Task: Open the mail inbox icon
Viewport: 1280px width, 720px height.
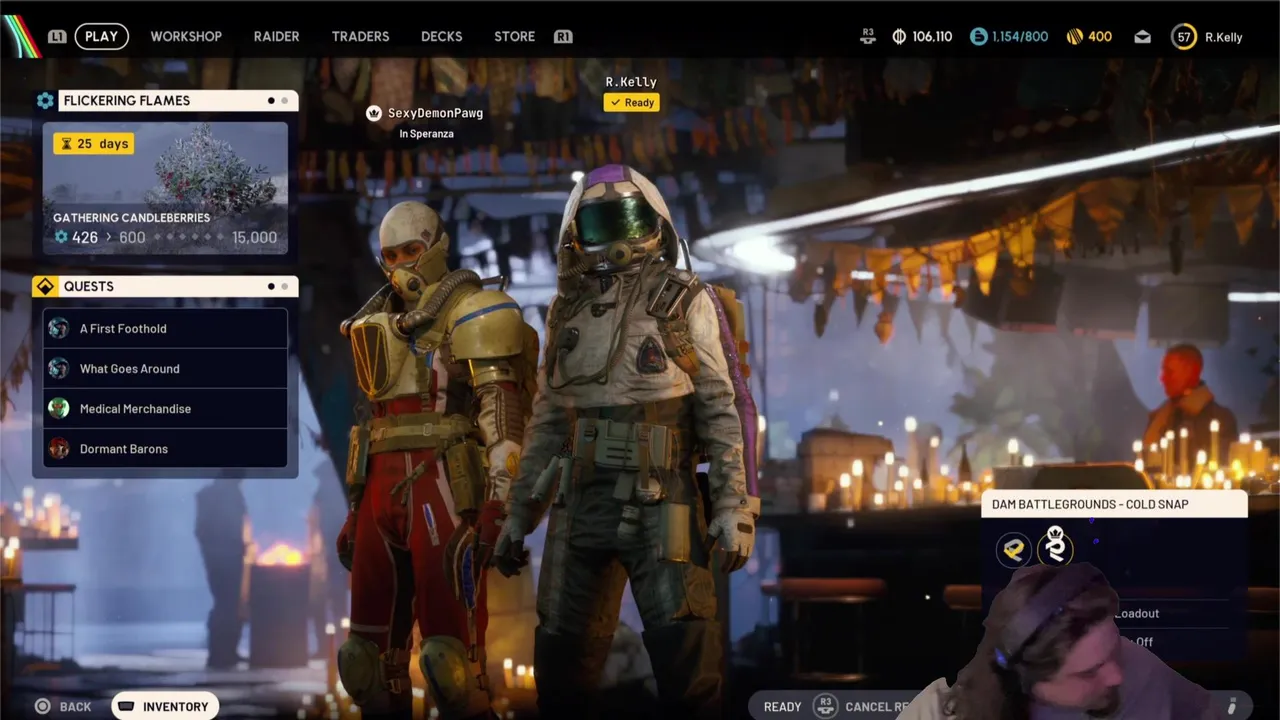Action: [x=1142, y=37]
